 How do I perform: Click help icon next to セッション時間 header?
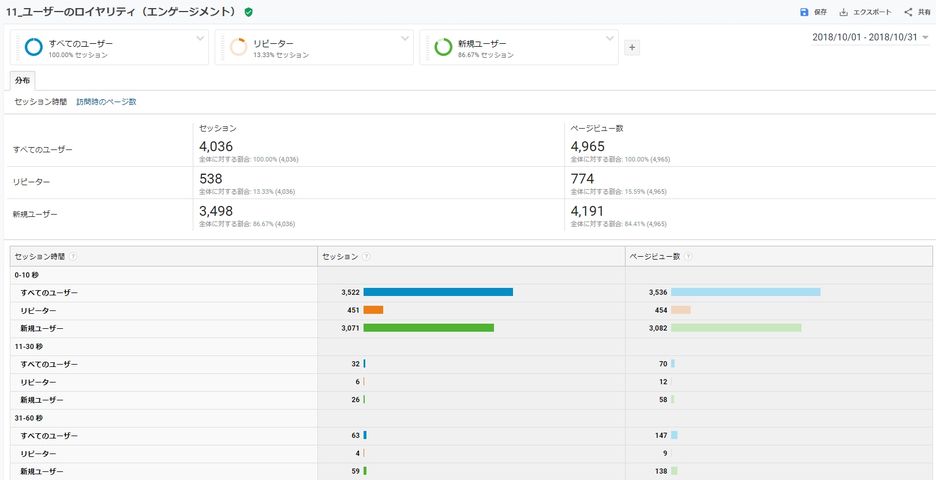pyautogui.click(x=73, y=256)
